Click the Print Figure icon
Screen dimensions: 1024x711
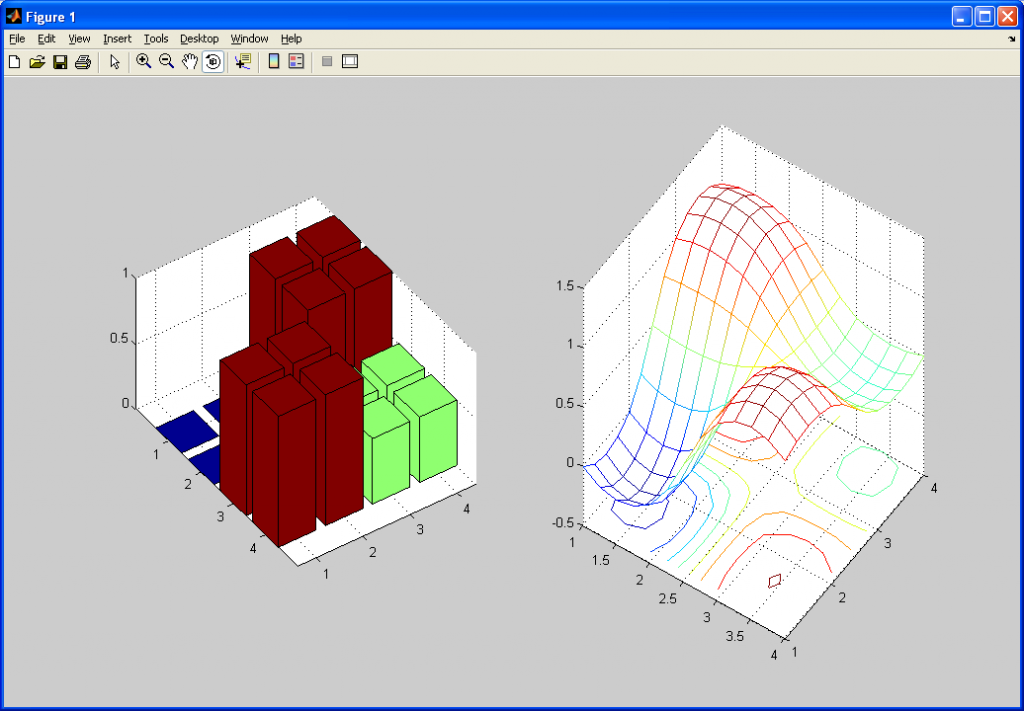click(83, 61)
